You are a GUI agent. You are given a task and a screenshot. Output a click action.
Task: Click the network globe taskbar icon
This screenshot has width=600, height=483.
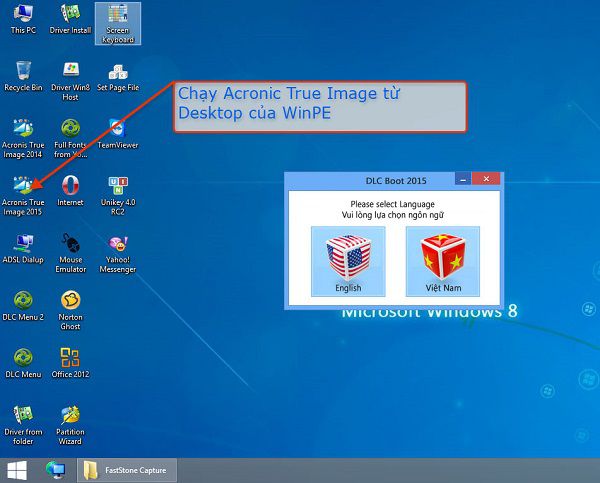click(x=55, y=470)
